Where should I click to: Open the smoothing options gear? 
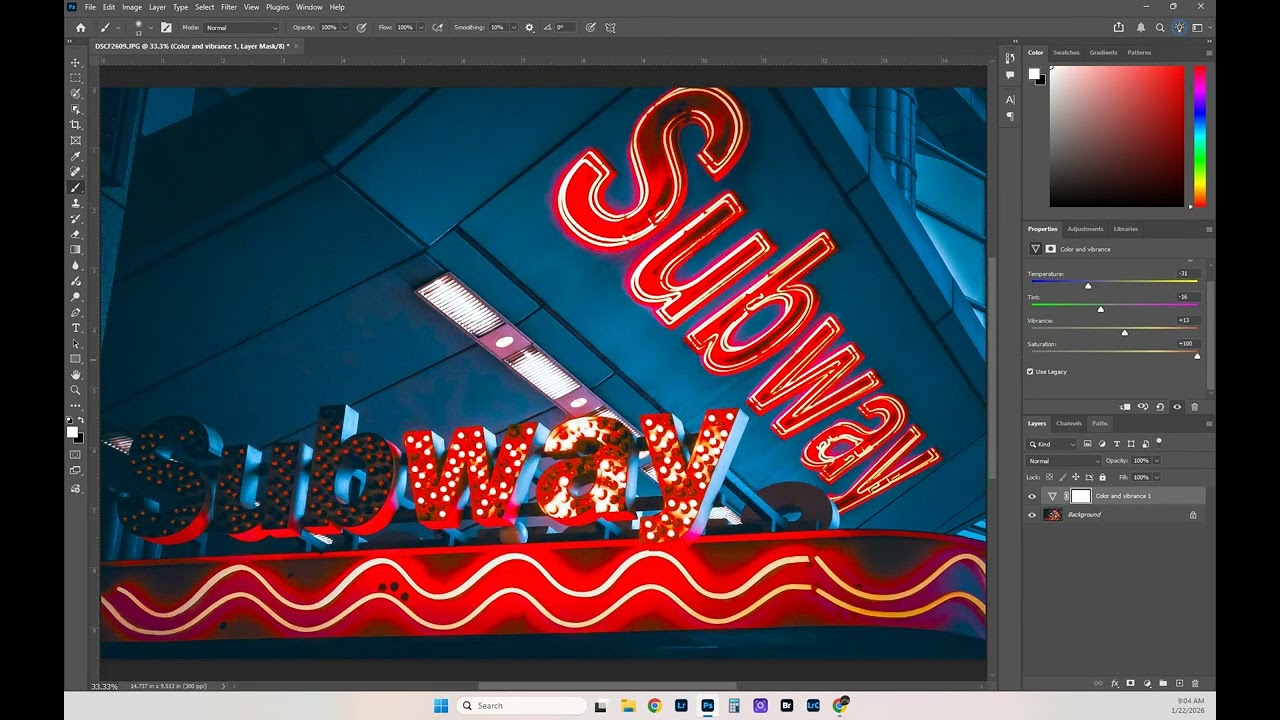tap(529, 27)
